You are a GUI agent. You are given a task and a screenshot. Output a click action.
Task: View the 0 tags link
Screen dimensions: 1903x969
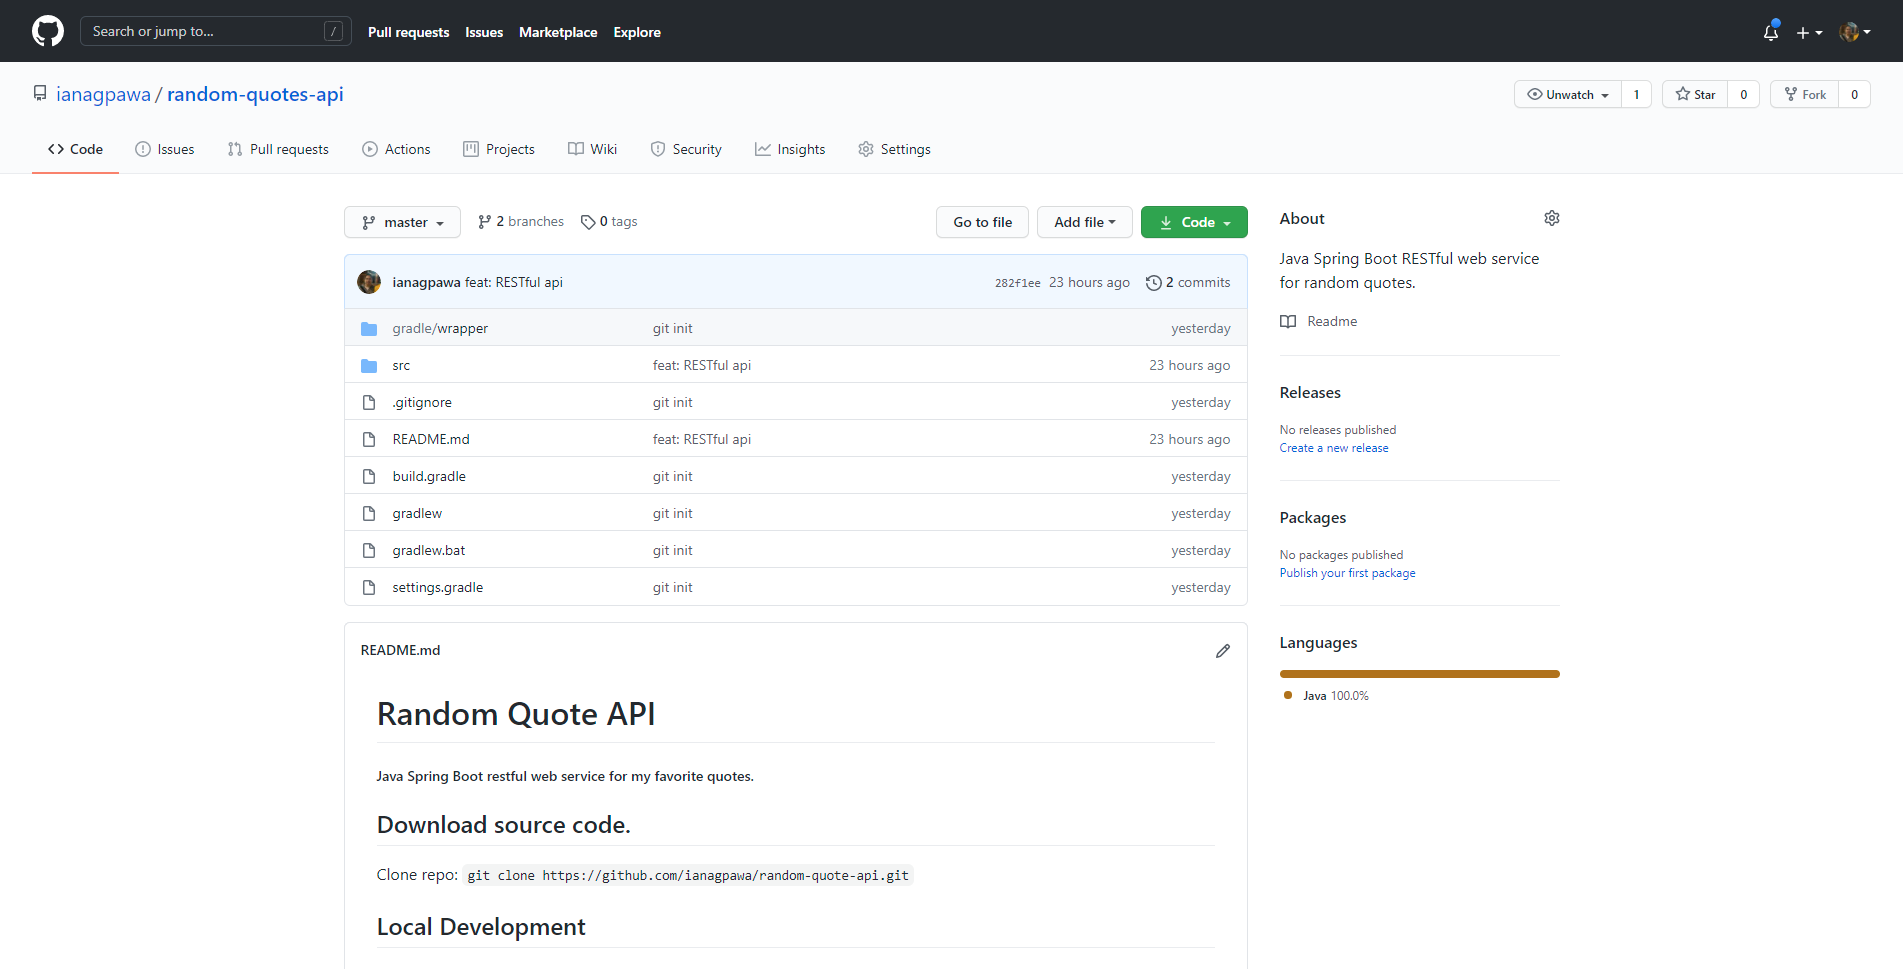609,222
